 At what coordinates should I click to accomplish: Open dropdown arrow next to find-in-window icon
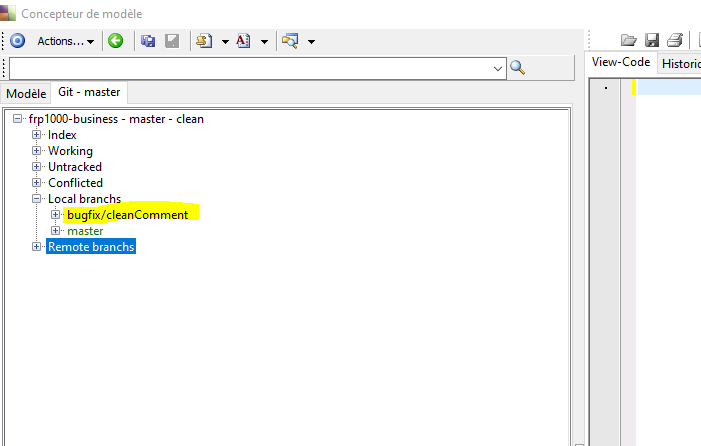pyautogui.click(x=312, y=42)
